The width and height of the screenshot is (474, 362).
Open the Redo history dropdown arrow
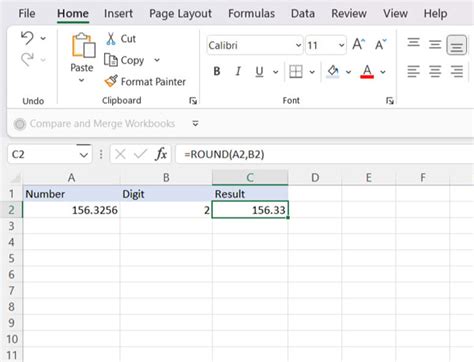pos(43,60)
